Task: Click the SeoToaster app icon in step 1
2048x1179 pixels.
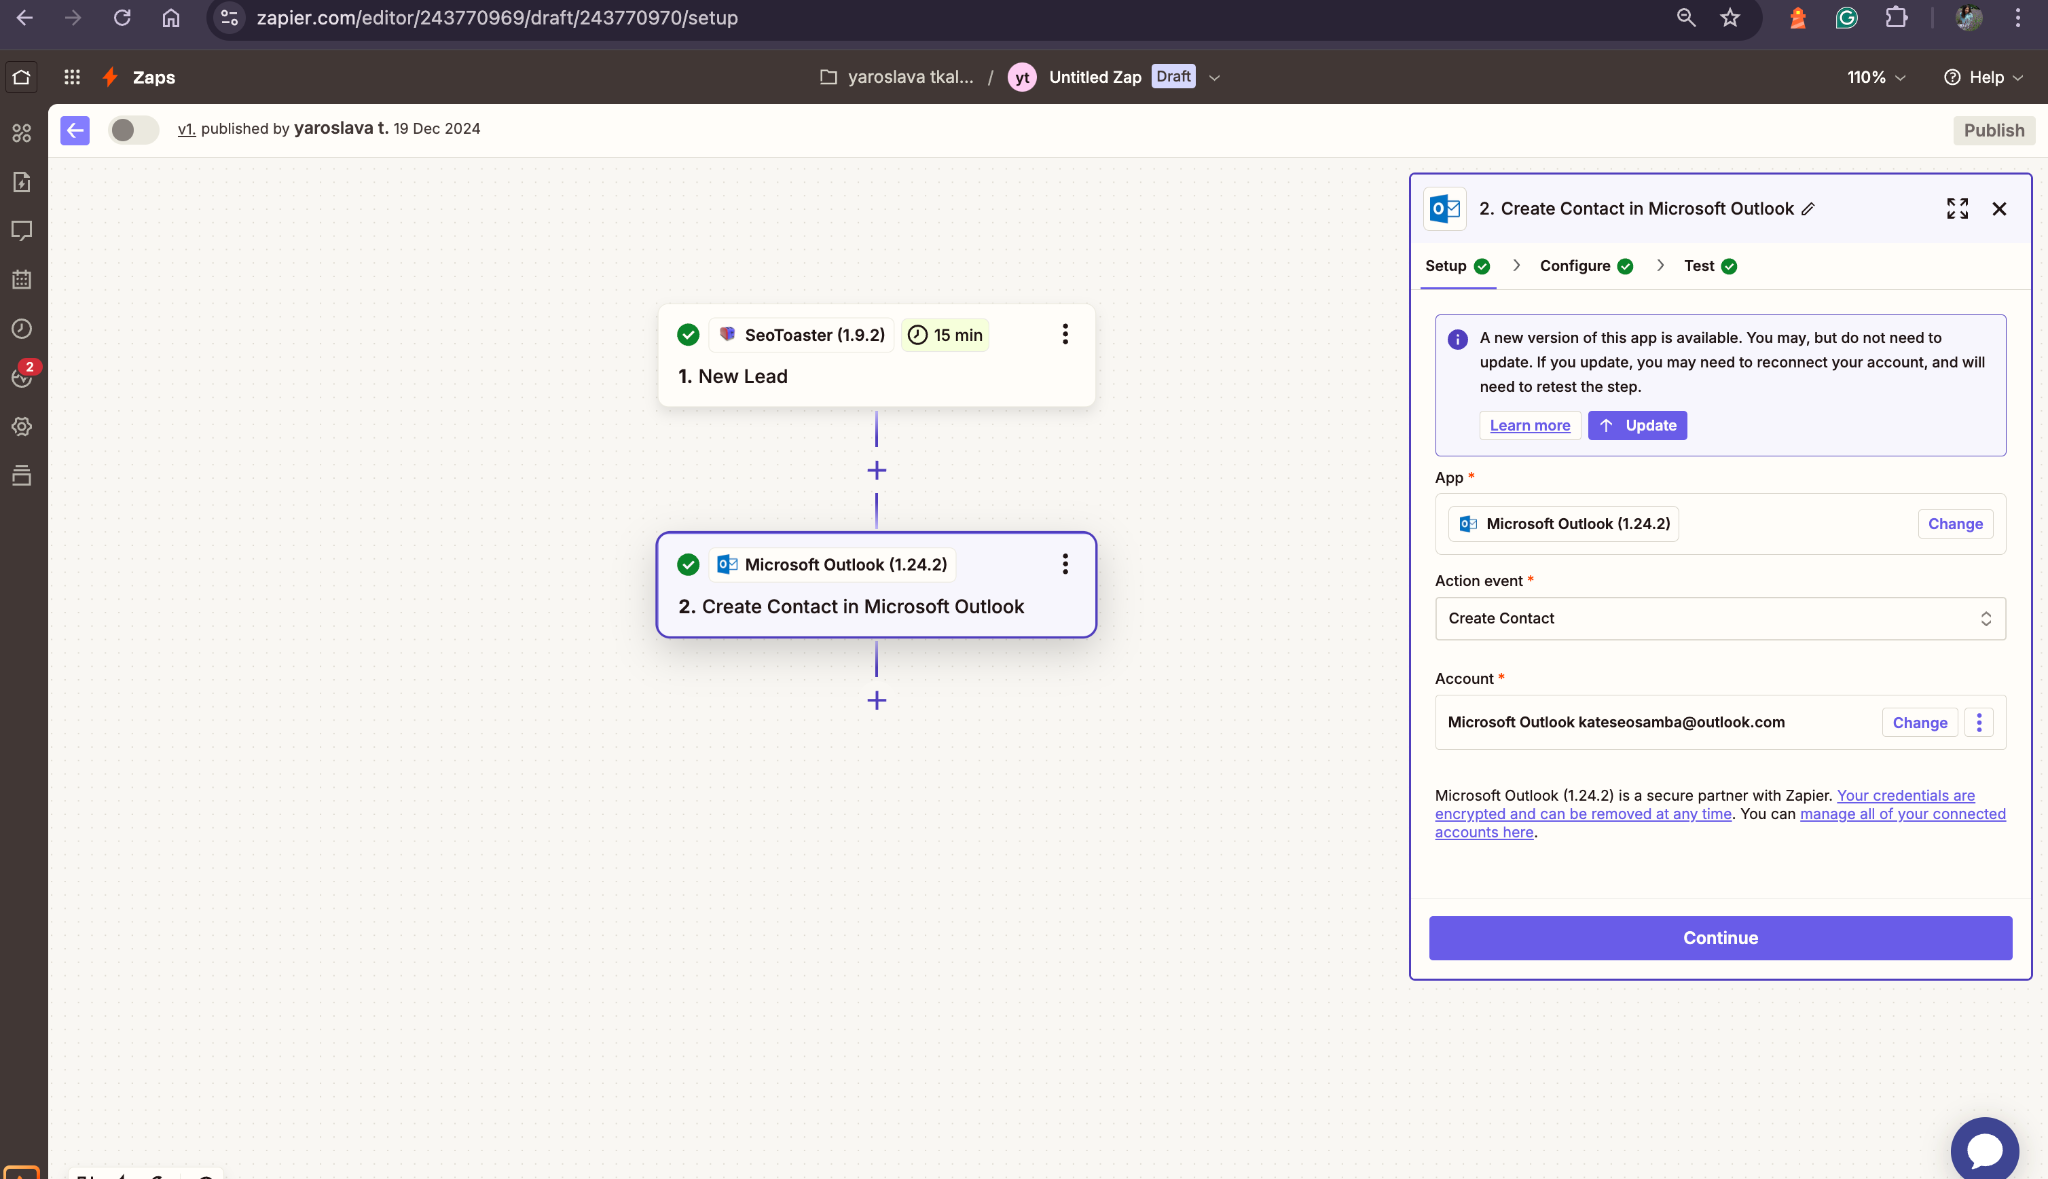Action: coord(727,335)
